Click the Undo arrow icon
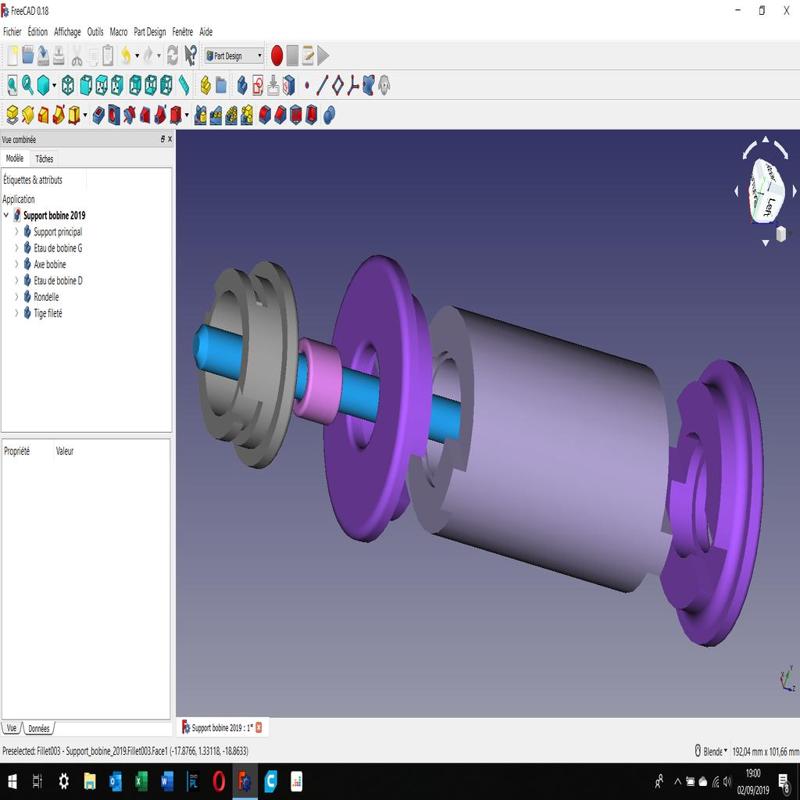Image resolution: width=800 pixels, height=800 pixels. click(124, 56)
